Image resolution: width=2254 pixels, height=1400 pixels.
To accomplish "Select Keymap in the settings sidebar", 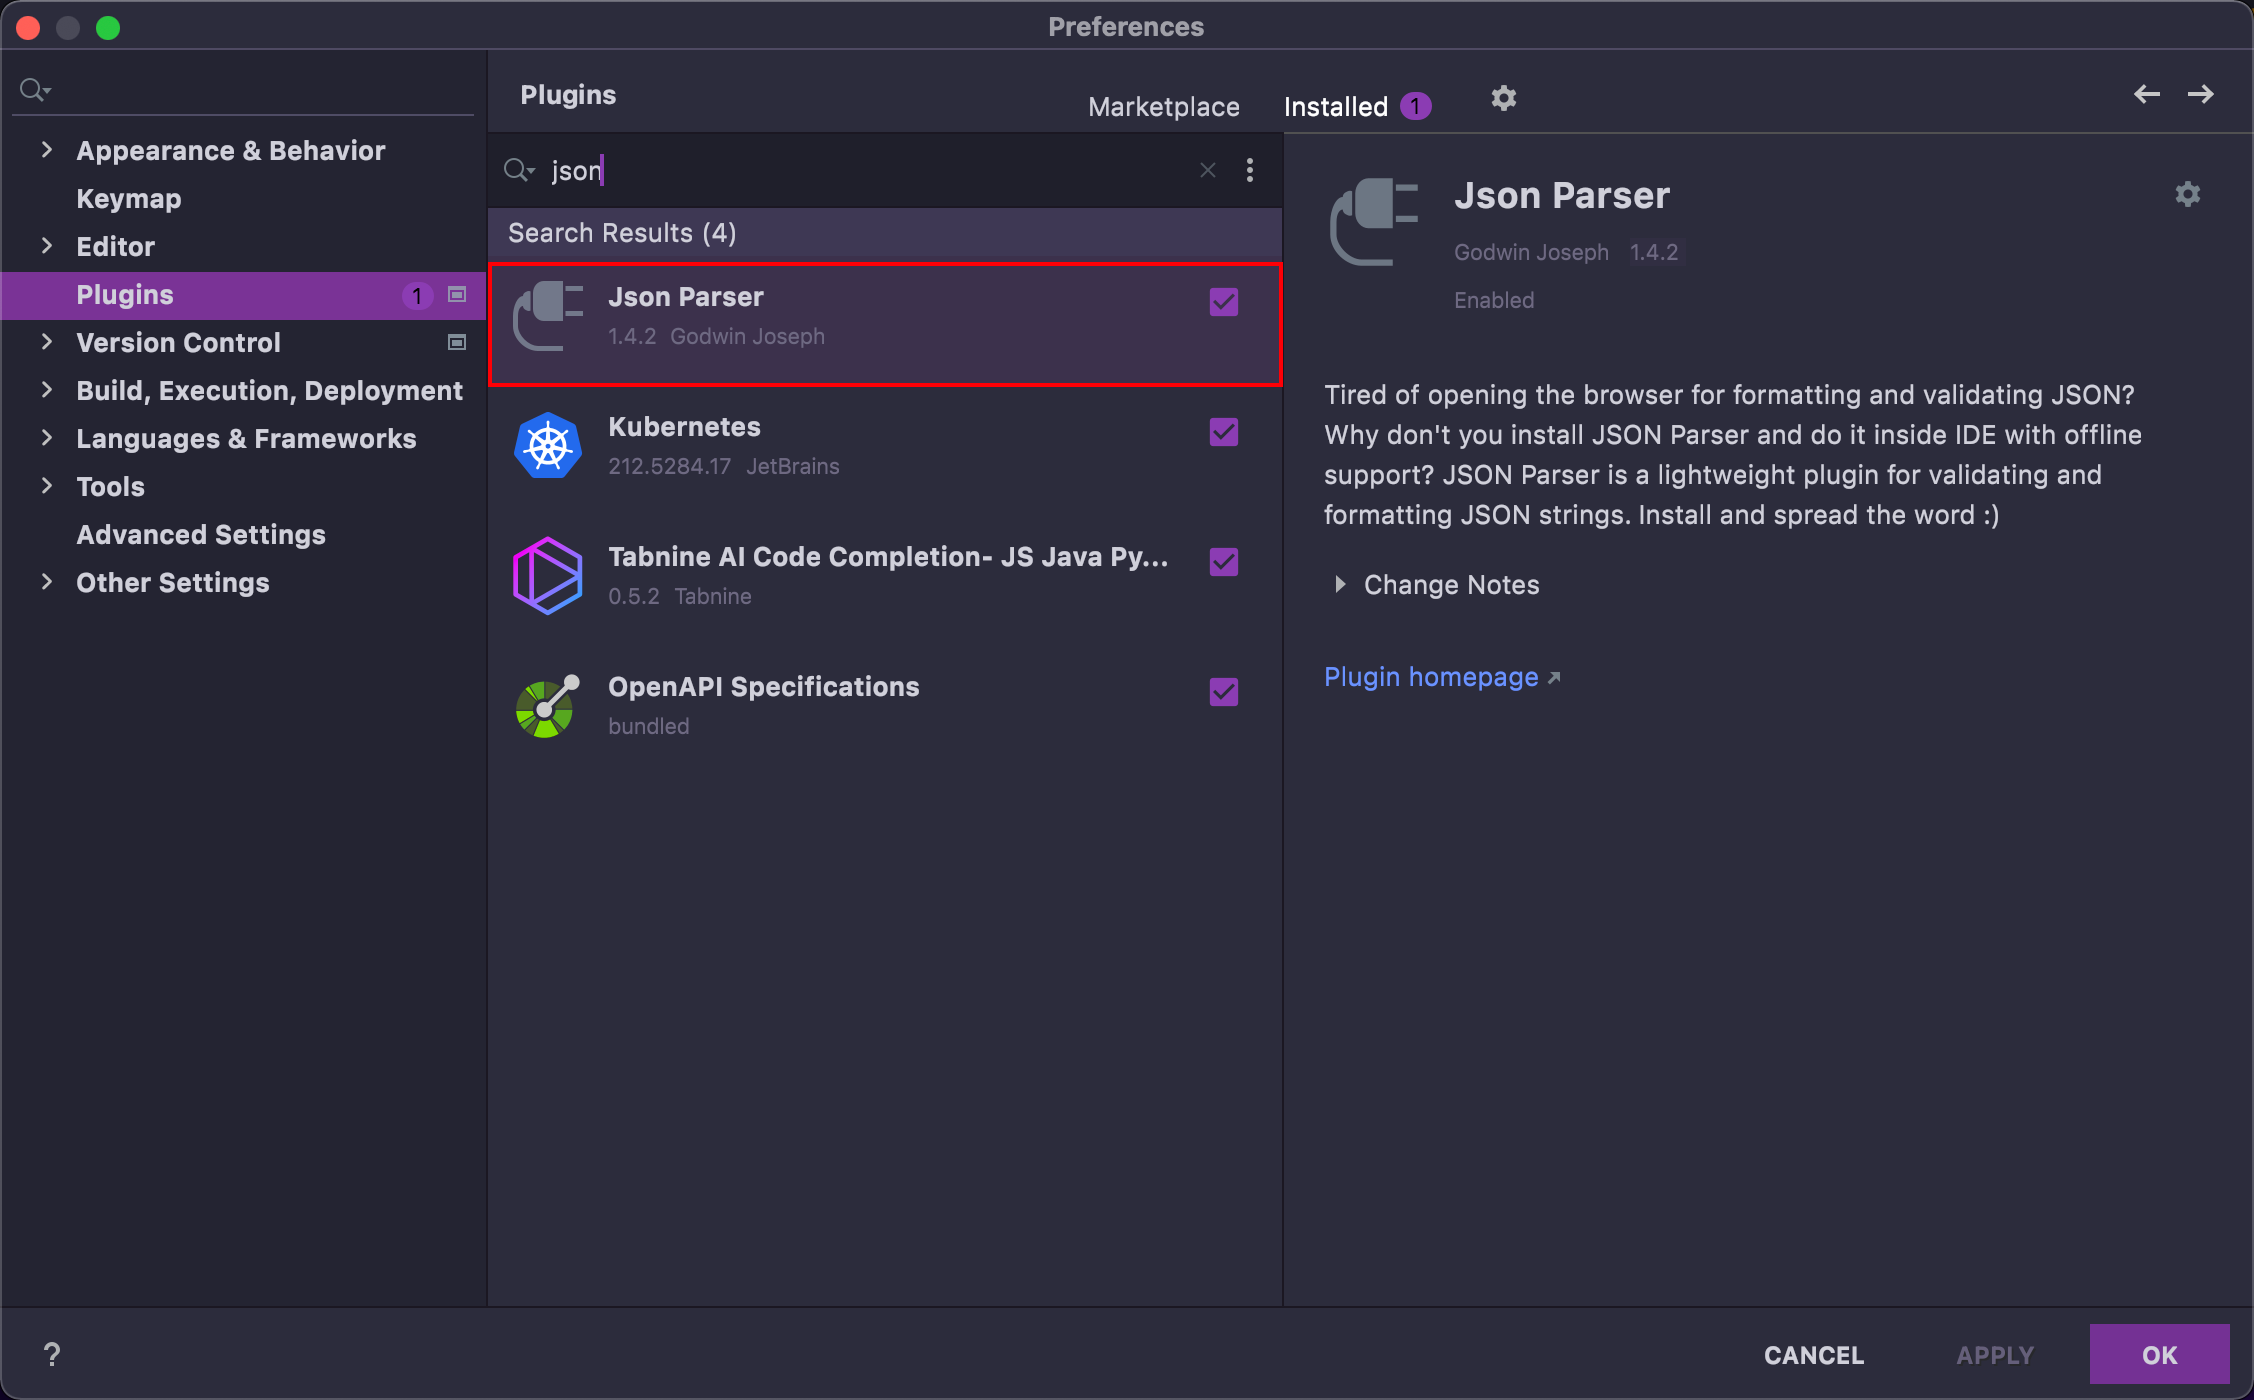I will [129, 199].
